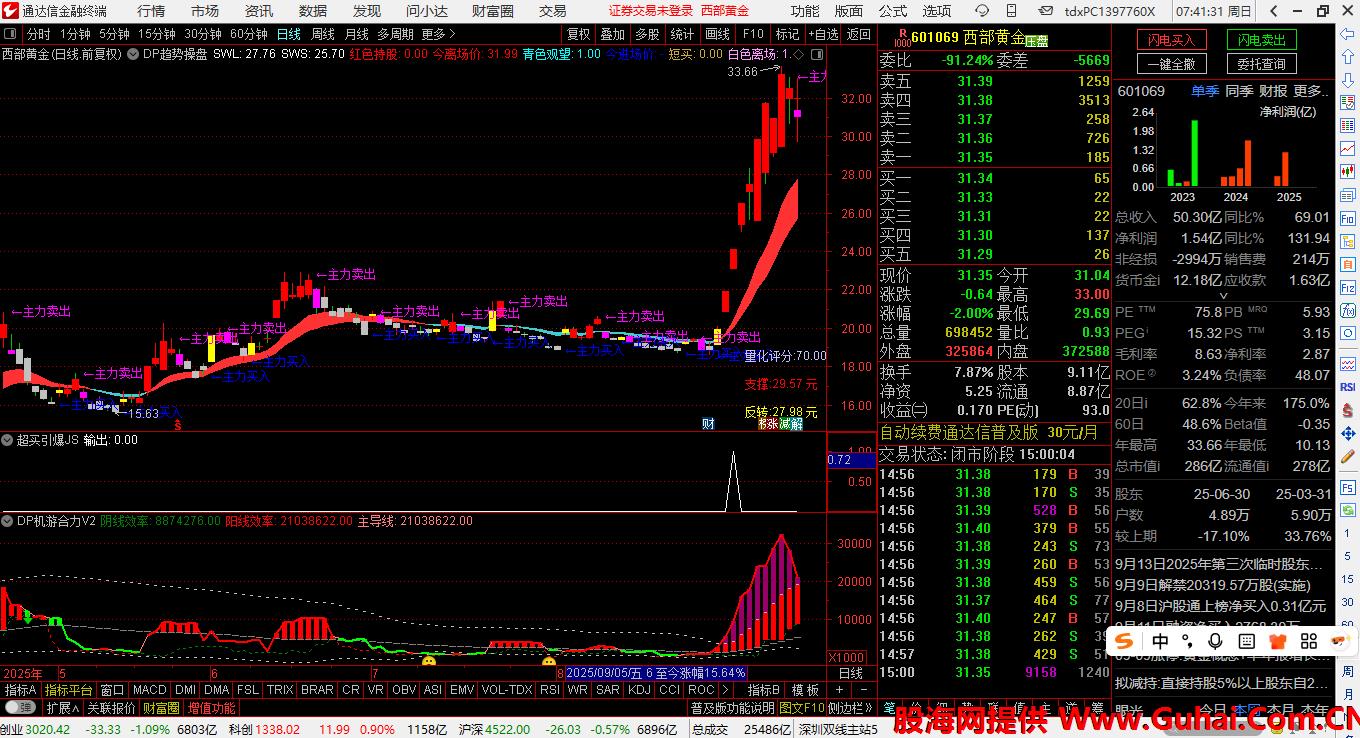Select the '单季' single-quarter option
The width and height of the screenshot is (1360, 738).
(1204, 91)
